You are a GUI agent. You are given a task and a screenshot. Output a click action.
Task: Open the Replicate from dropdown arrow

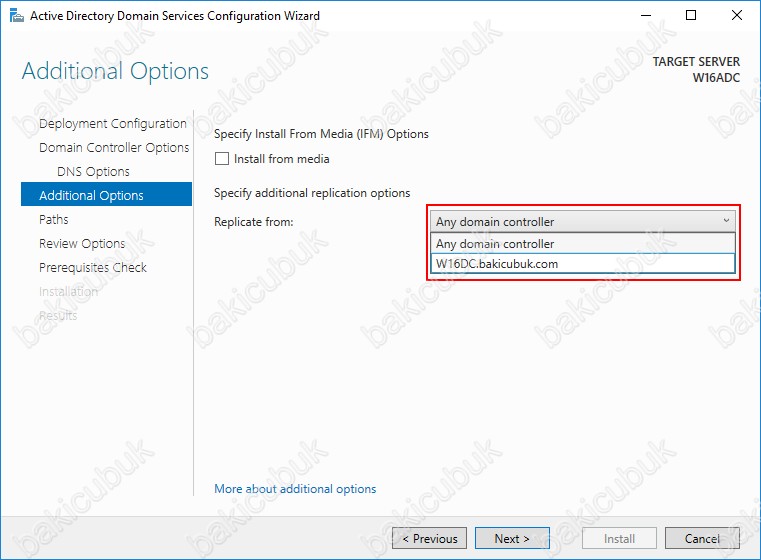[726, 221]
